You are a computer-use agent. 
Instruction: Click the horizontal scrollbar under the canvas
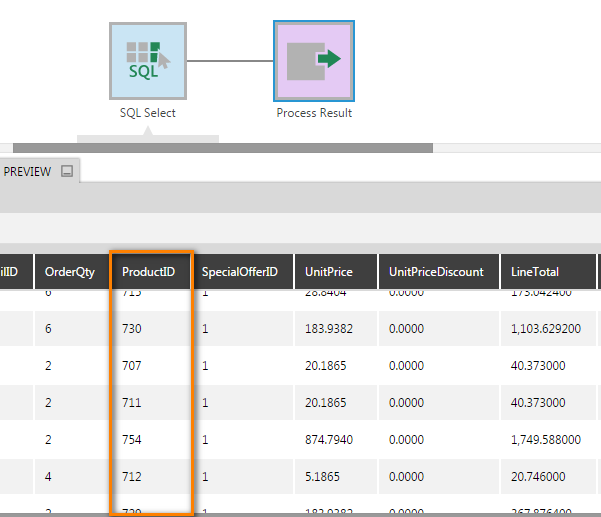[223, 148]
